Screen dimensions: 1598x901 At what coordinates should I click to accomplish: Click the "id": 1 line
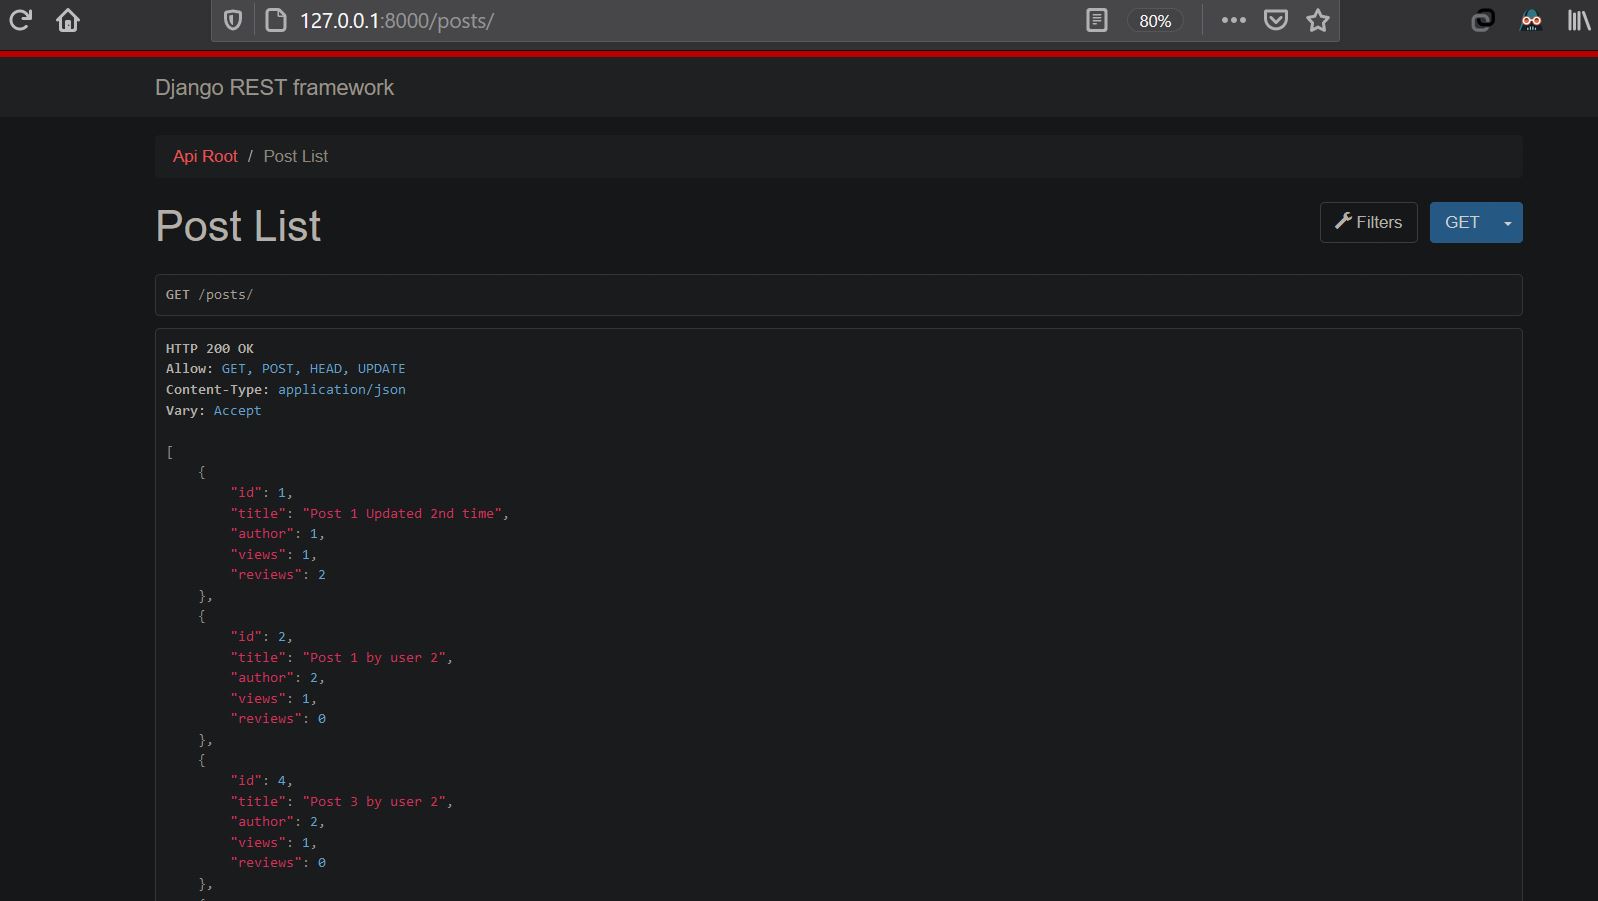tap(262, 493)
